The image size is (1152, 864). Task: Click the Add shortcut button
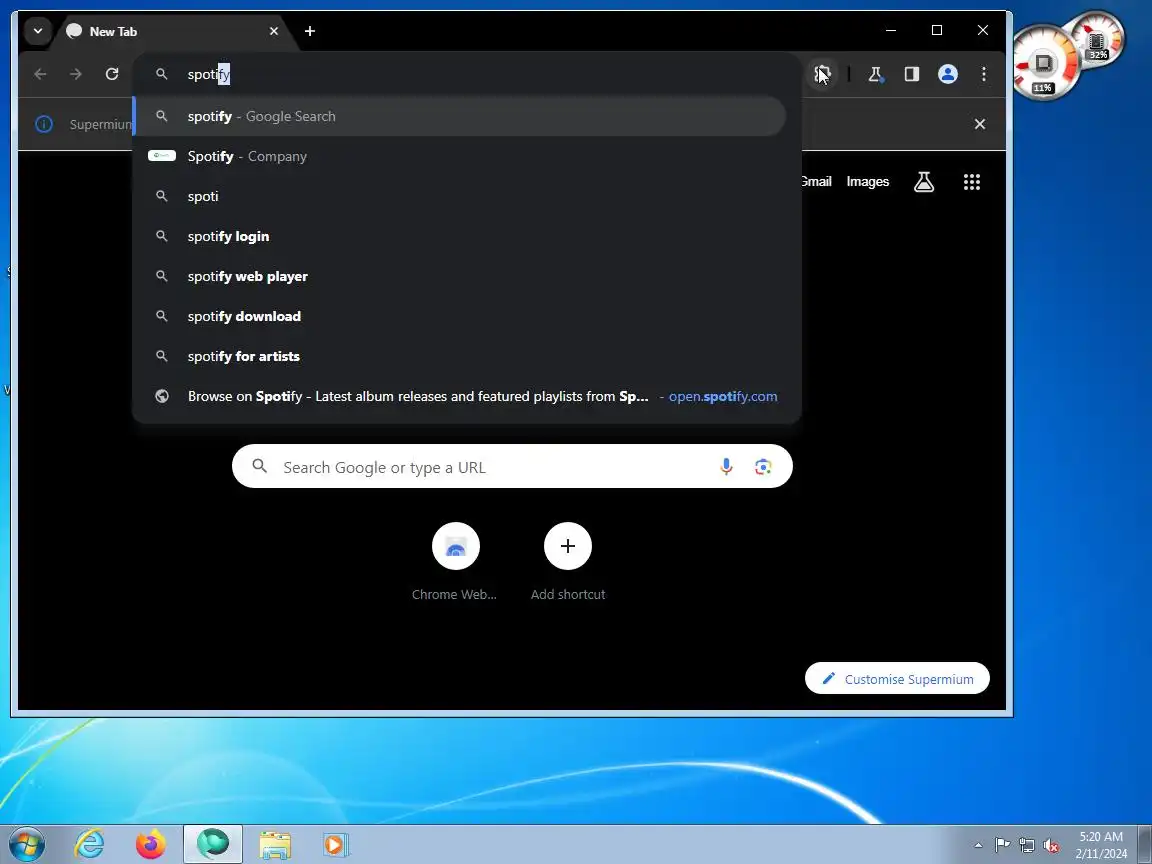pos(568,561)
